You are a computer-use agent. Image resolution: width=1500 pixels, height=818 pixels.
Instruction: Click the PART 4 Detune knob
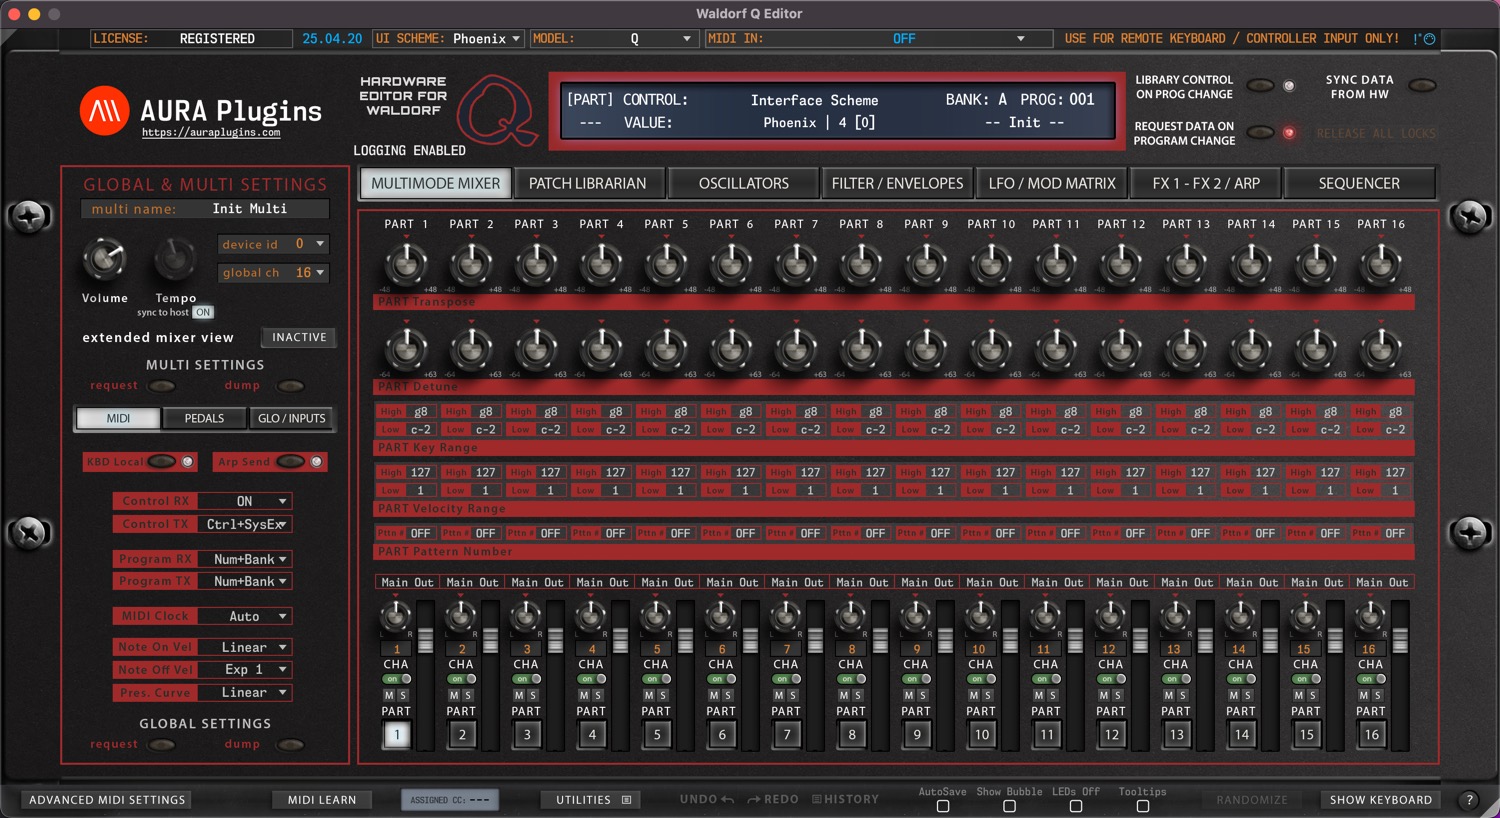[x=601, y=349]
